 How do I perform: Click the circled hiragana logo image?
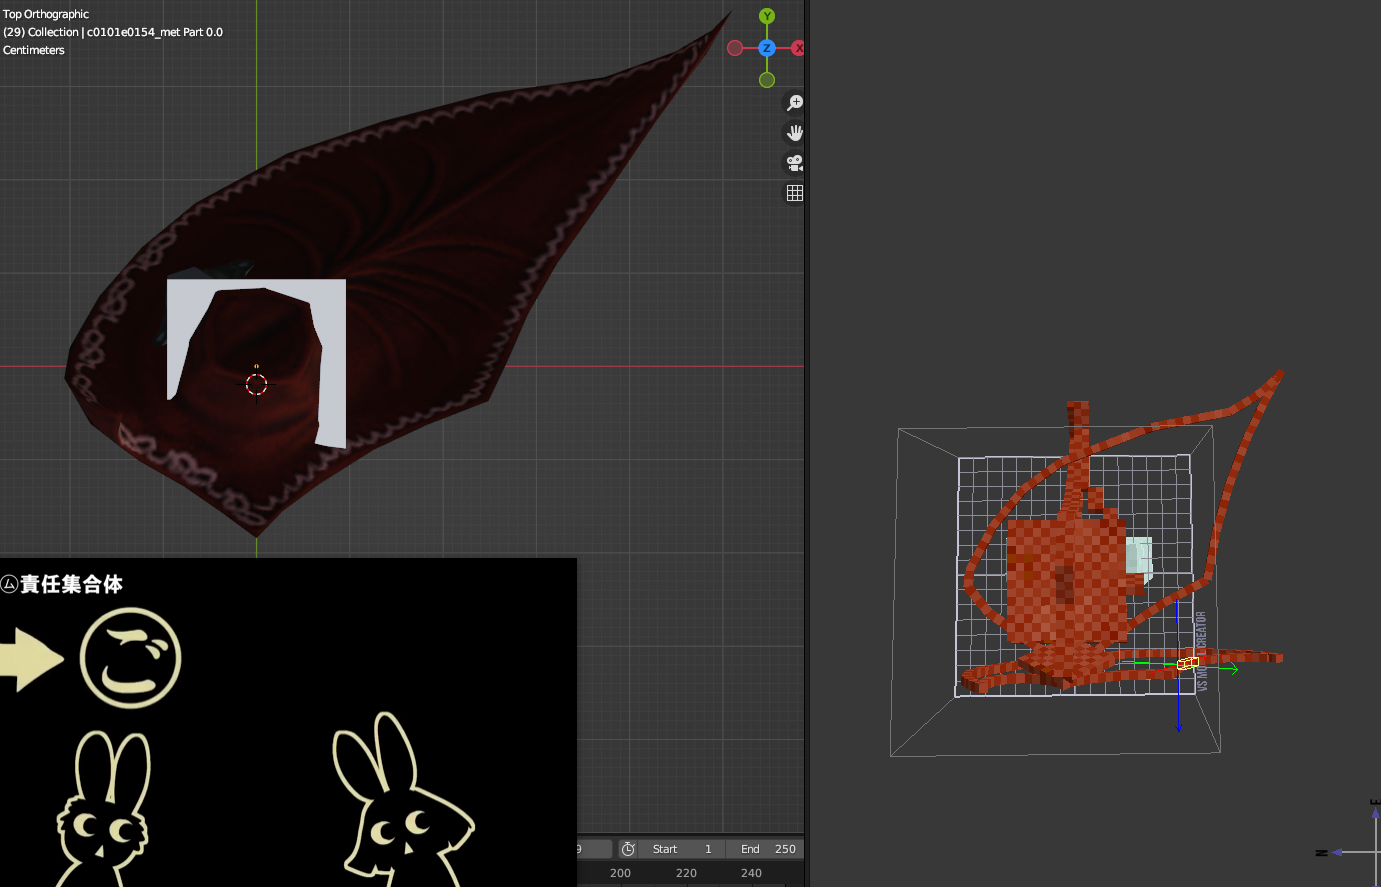[x=131, y=658]
